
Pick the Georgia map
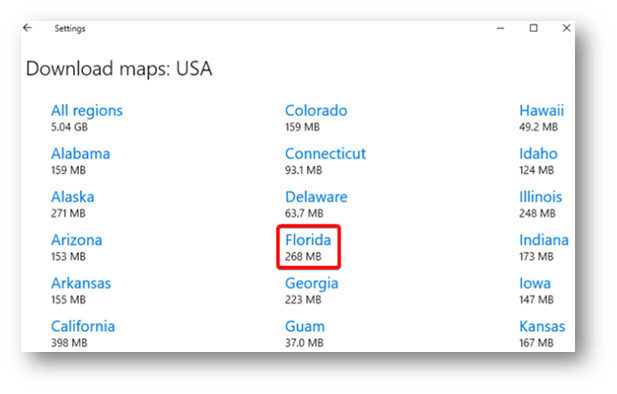click(312, 291)
